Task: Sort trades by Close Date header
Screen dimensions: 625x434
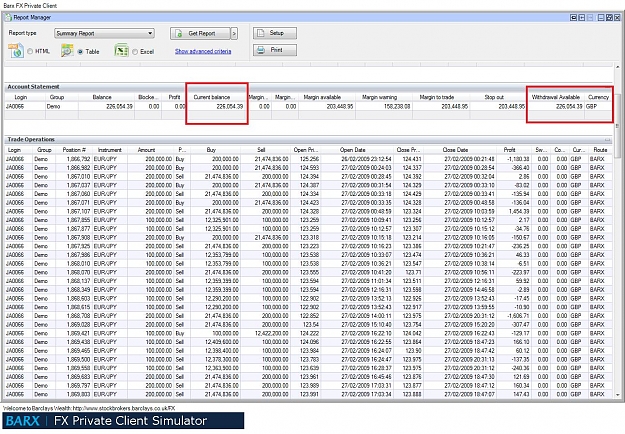Action: tap(455, 150)
